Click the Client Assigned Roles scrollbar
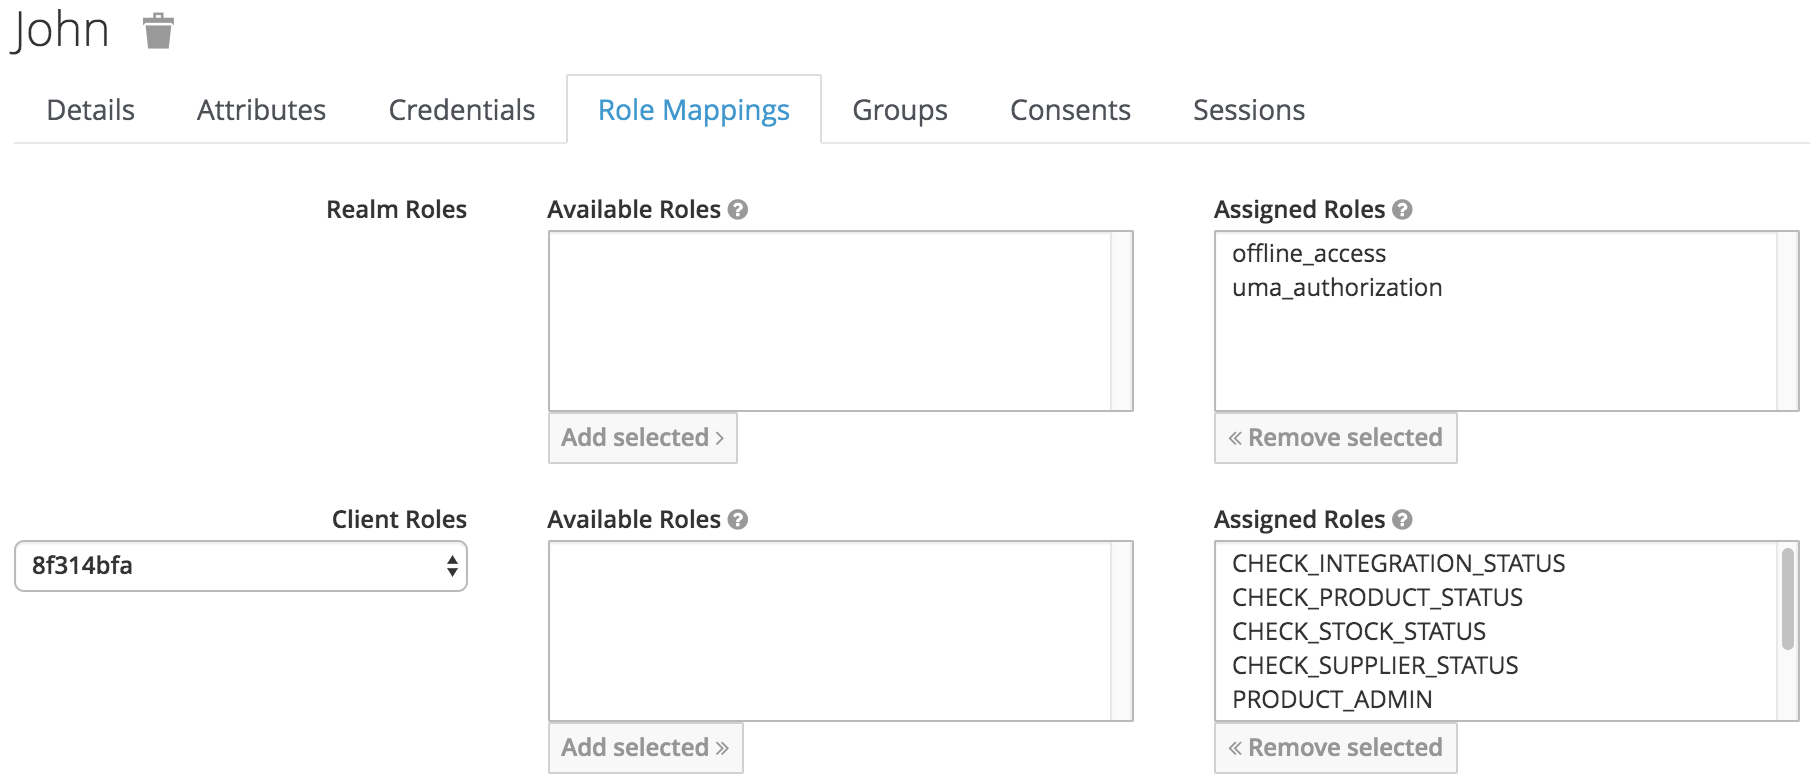This screenshot has width=1810, height=784. coord(1787,600)
